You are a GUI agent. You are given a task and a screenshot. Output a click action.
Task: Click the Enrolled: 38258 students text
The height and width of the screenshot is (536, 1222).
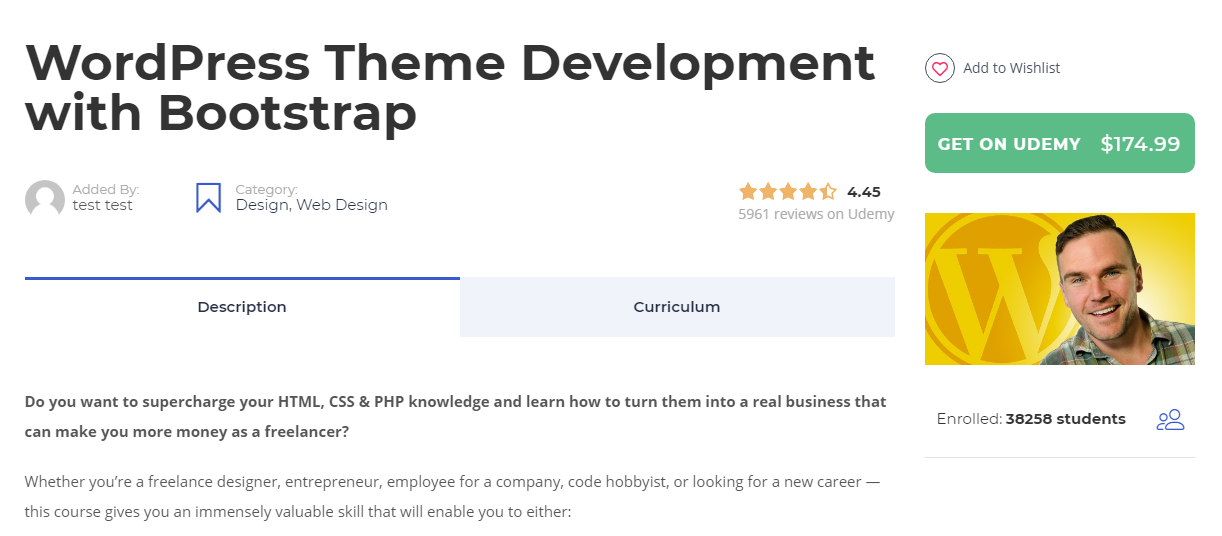[1031, 419]
